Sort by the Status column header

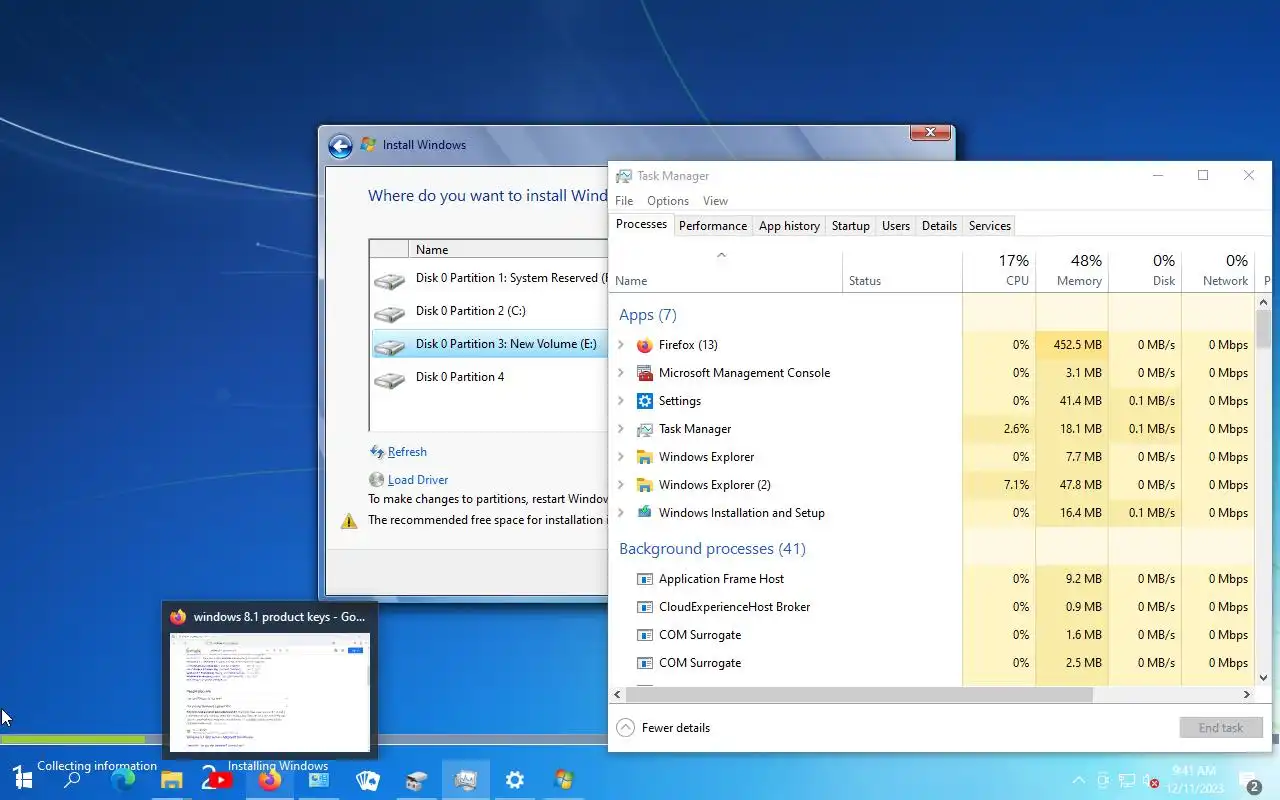point(902,270)
